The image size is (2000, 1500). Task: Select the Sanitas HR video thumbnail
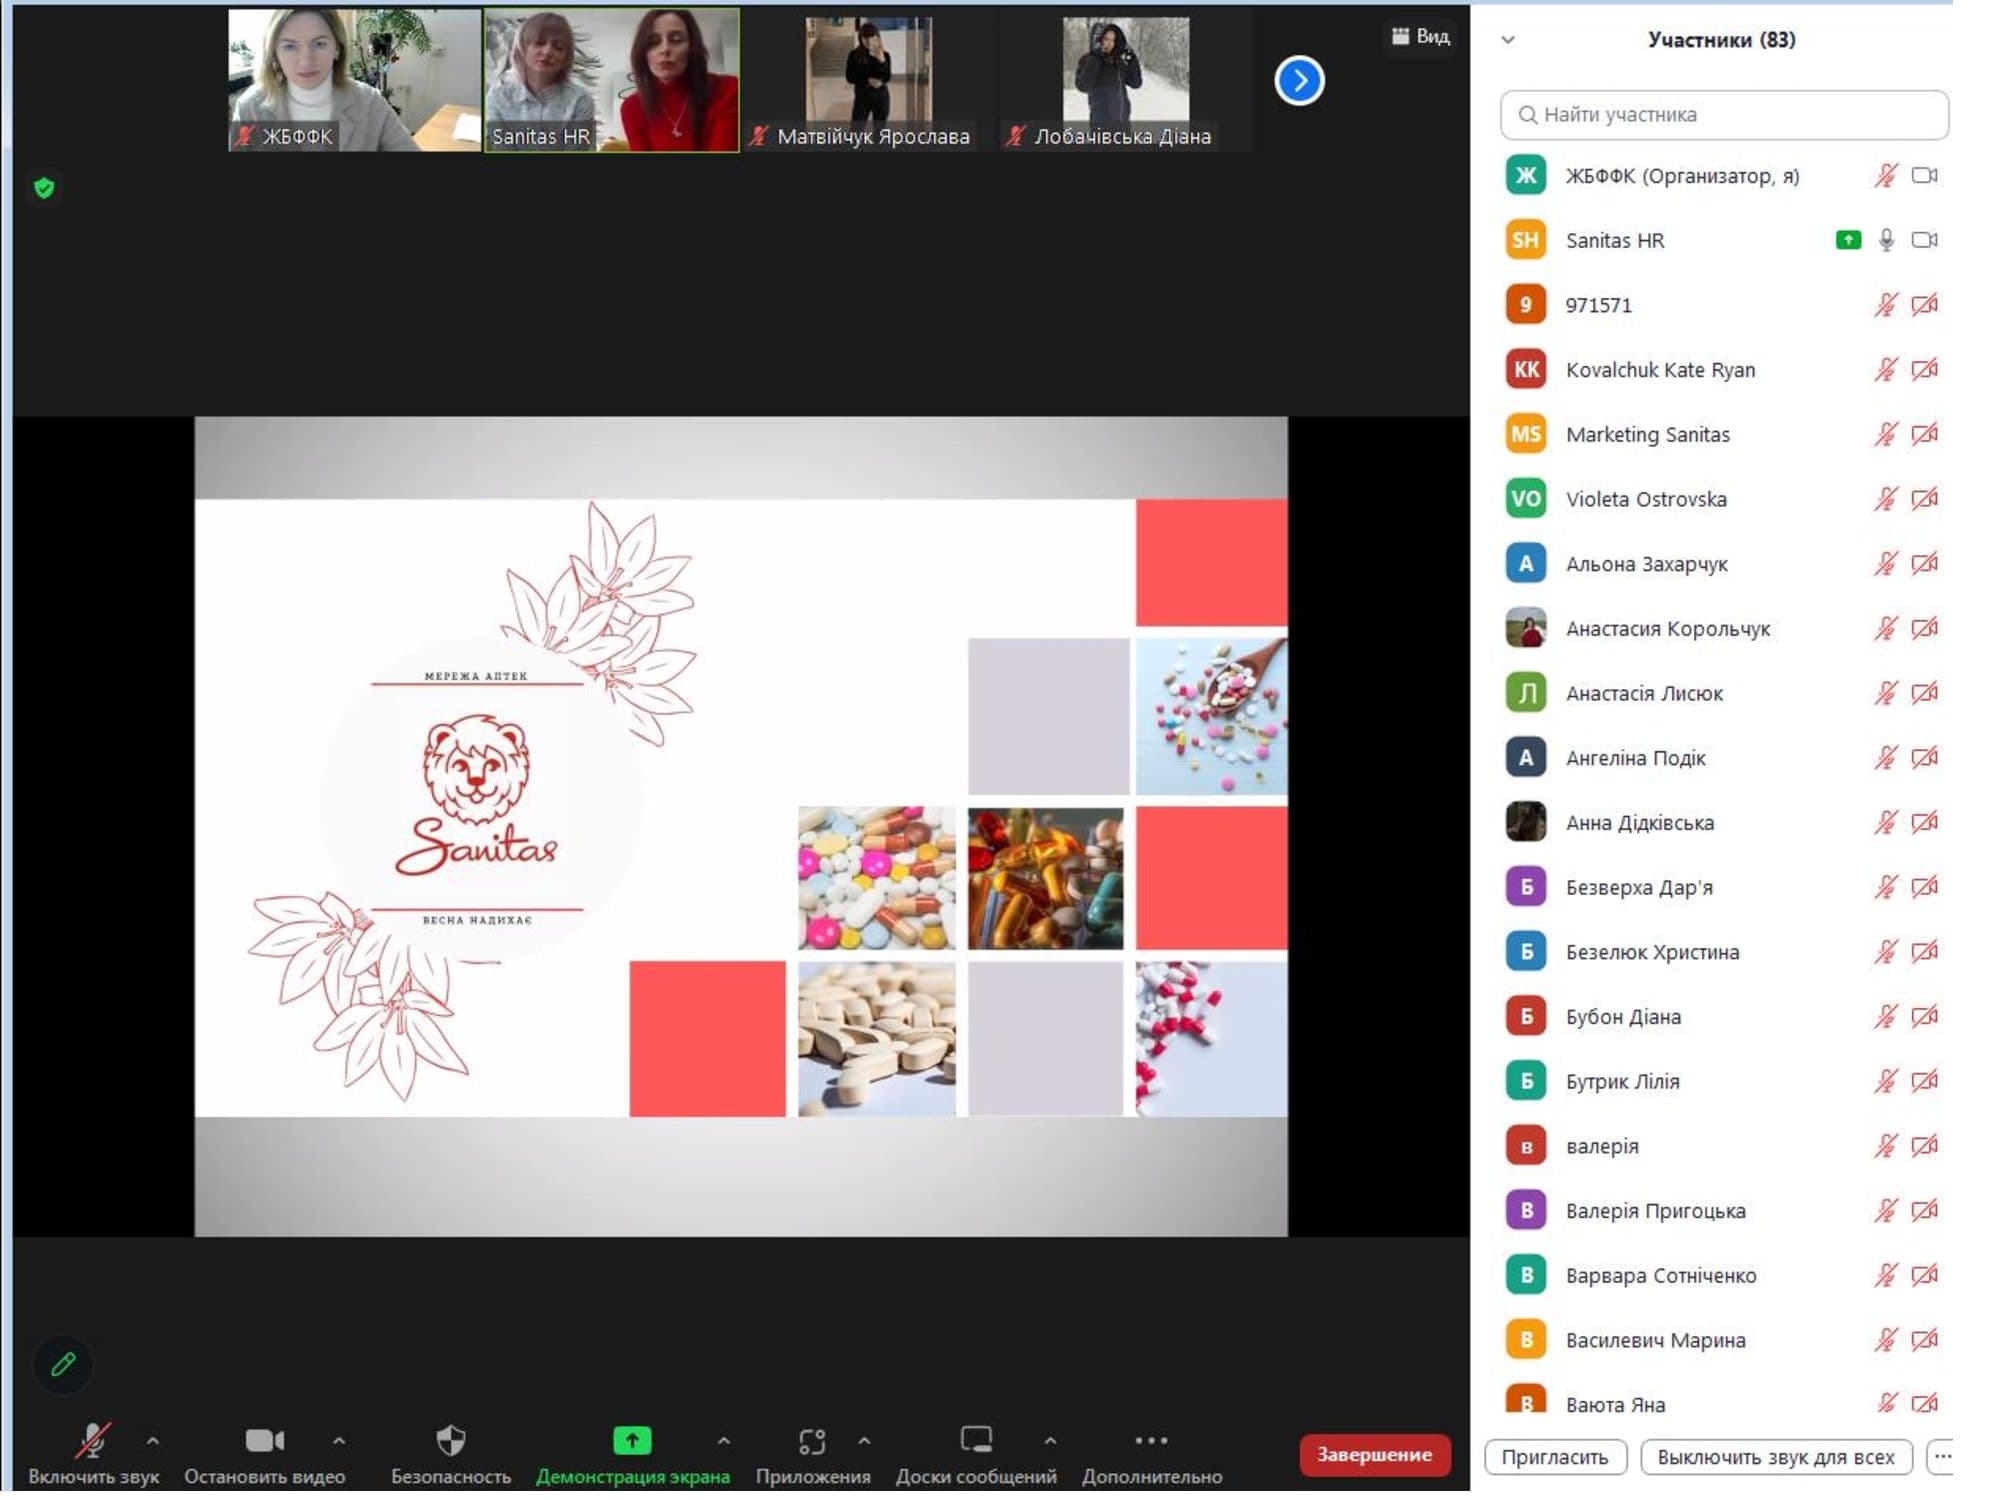(x=612, y=81)
